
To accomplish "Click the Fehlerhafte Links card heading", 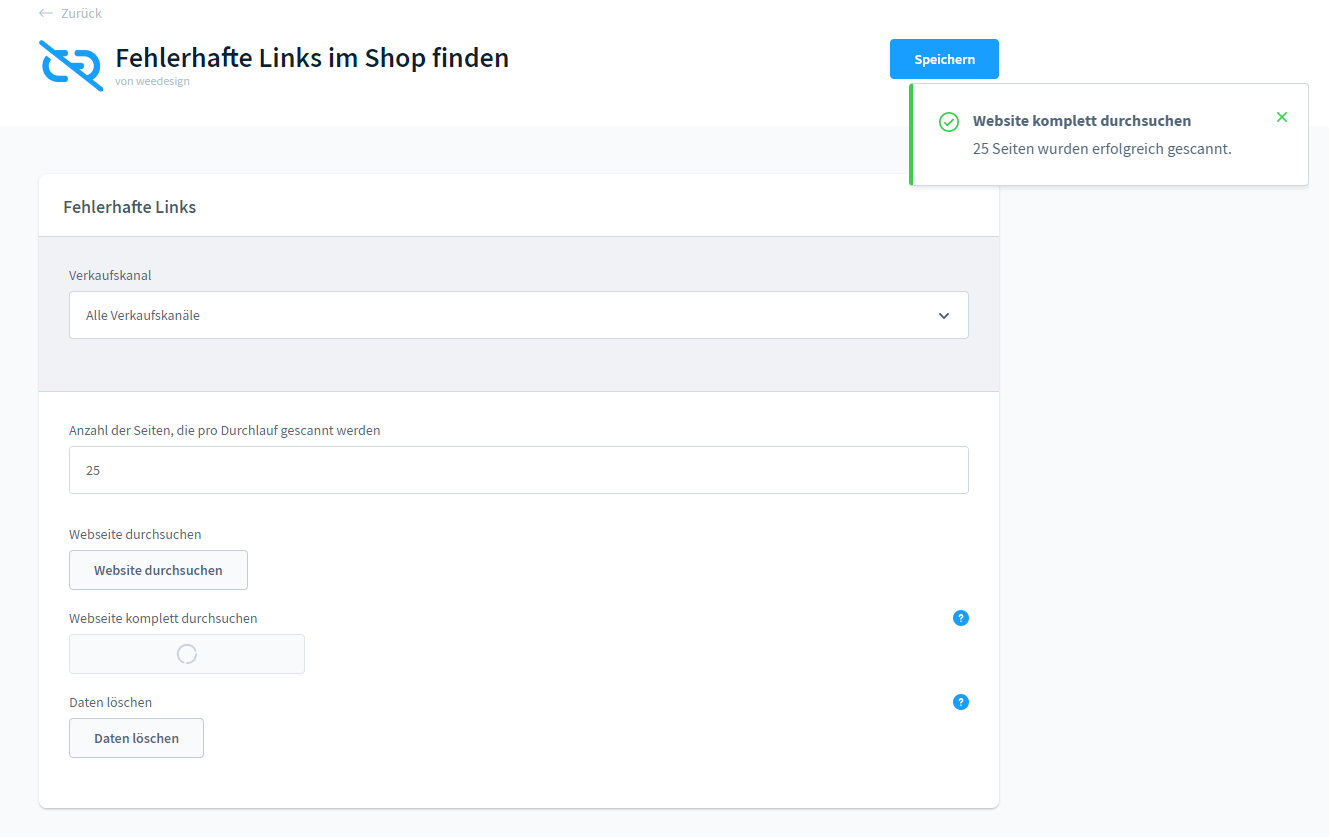I will (x=130, y=207).
